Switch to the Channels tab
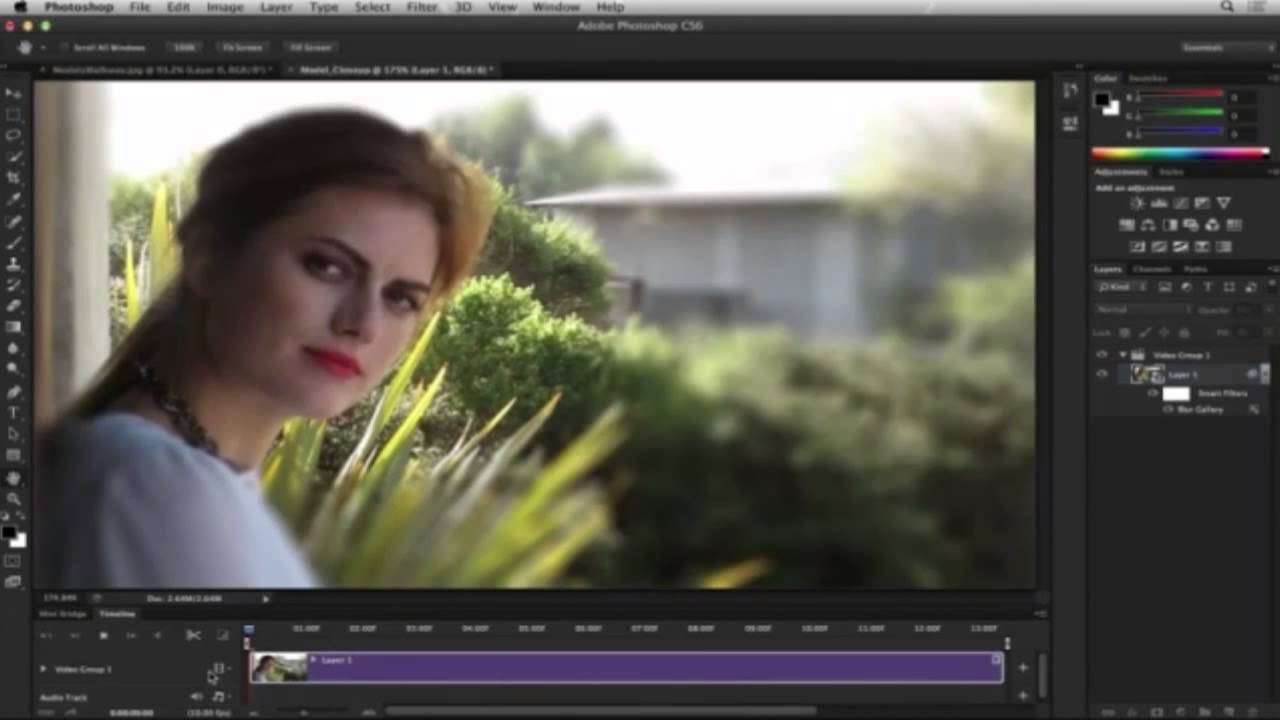 [x=1151, y=269]
